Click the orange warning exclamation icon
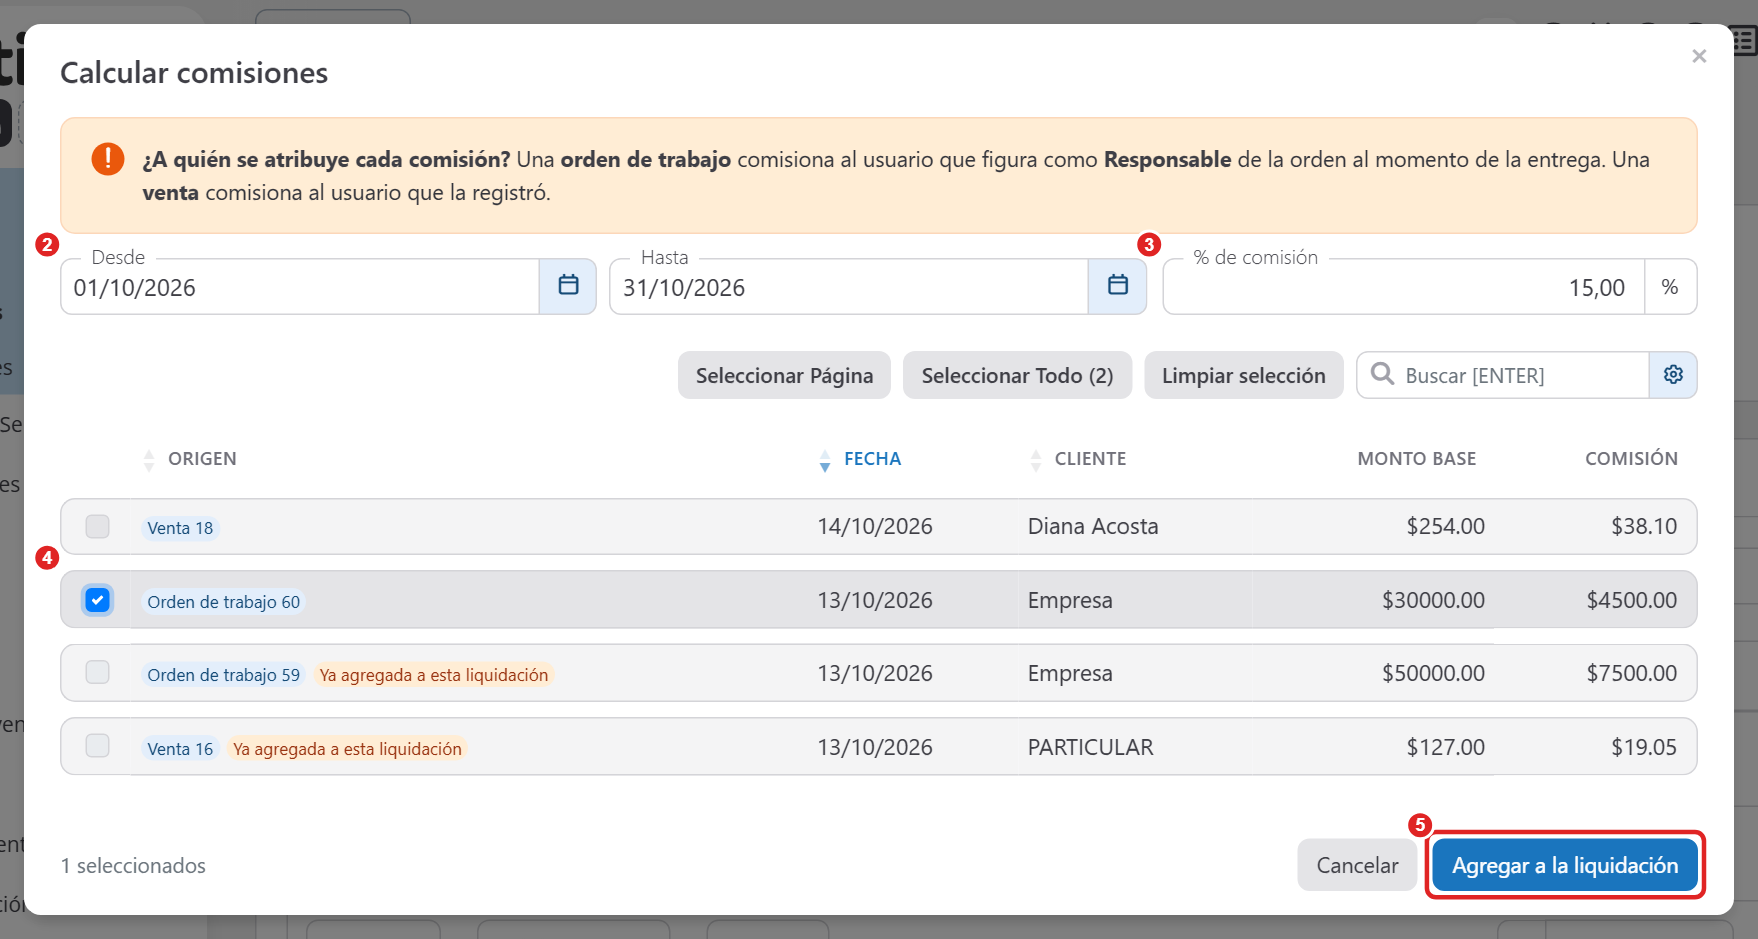 tap(108, 158)
